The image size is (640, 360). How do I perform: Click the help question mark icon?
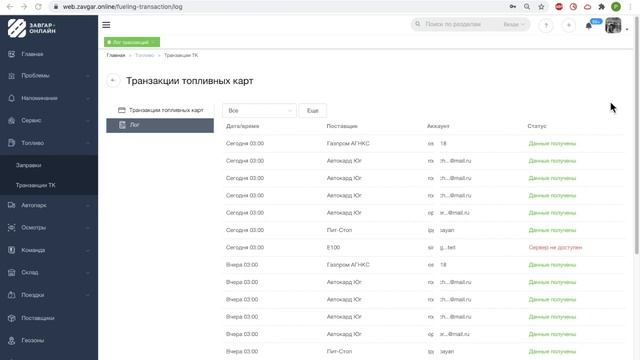[546, 25]
